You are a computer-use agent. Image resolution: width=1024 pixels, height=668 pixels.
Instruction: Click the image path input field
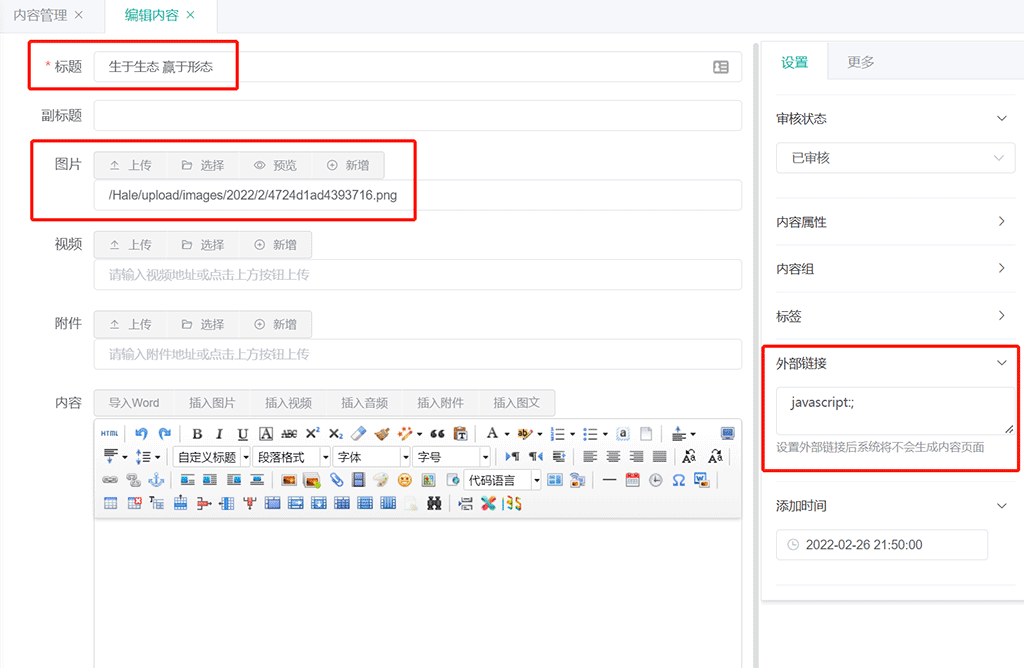point(418,195)
